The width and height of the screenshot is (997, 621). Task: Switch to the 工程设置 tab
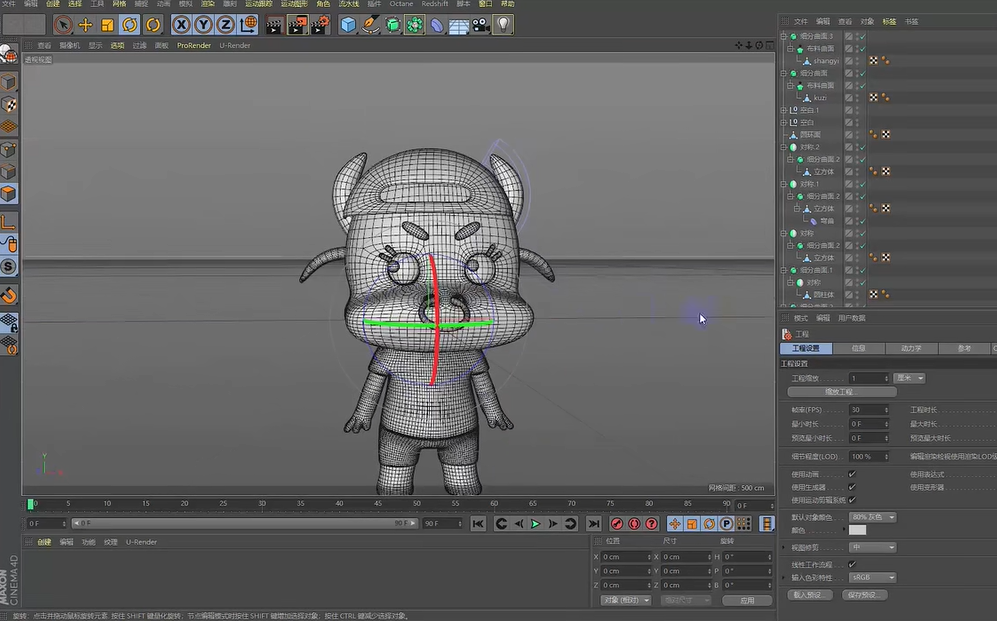click(x=806, y=348)
